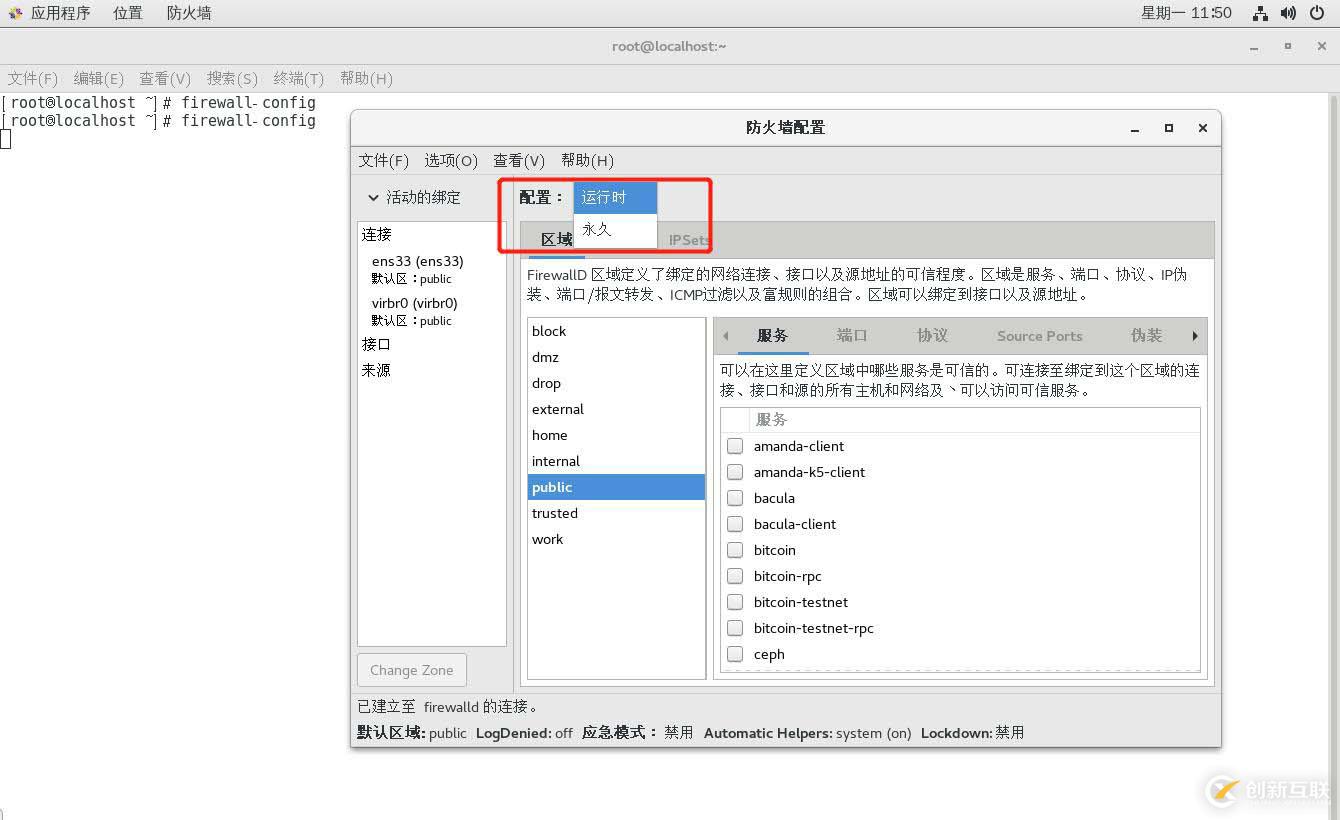Select the block zone

click(x=616, y=331)
